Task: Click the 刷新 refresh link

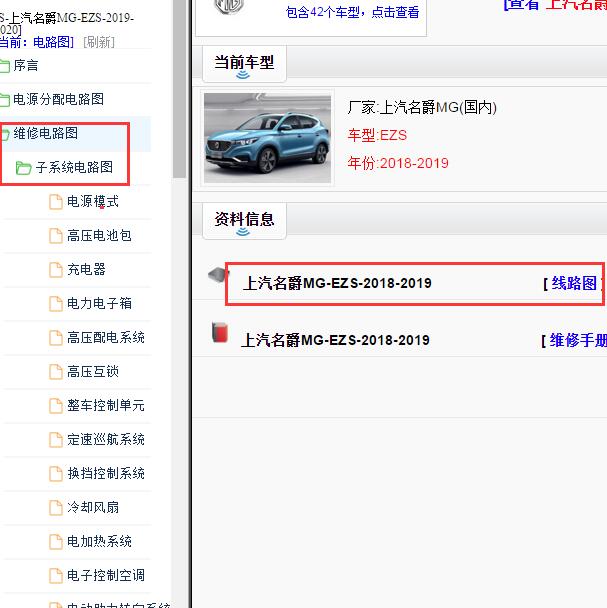Action: click(99, 42)
